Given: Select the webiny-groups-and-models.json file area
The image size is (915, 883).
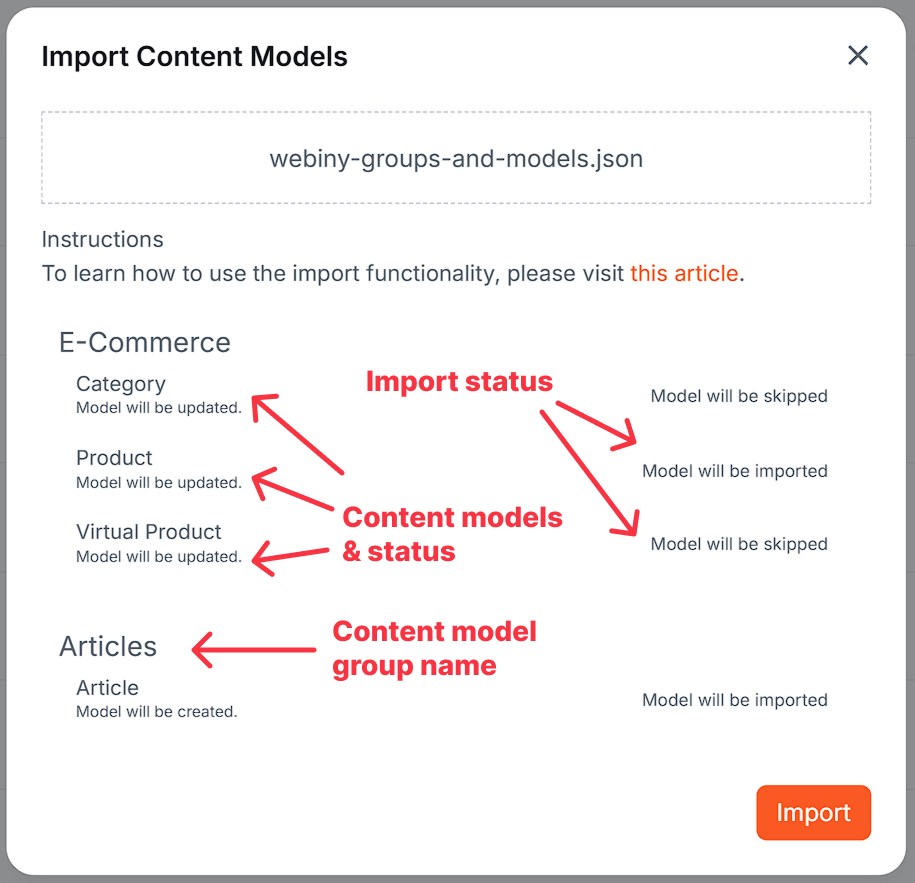Looking at the screenshot, I should 456,158.
